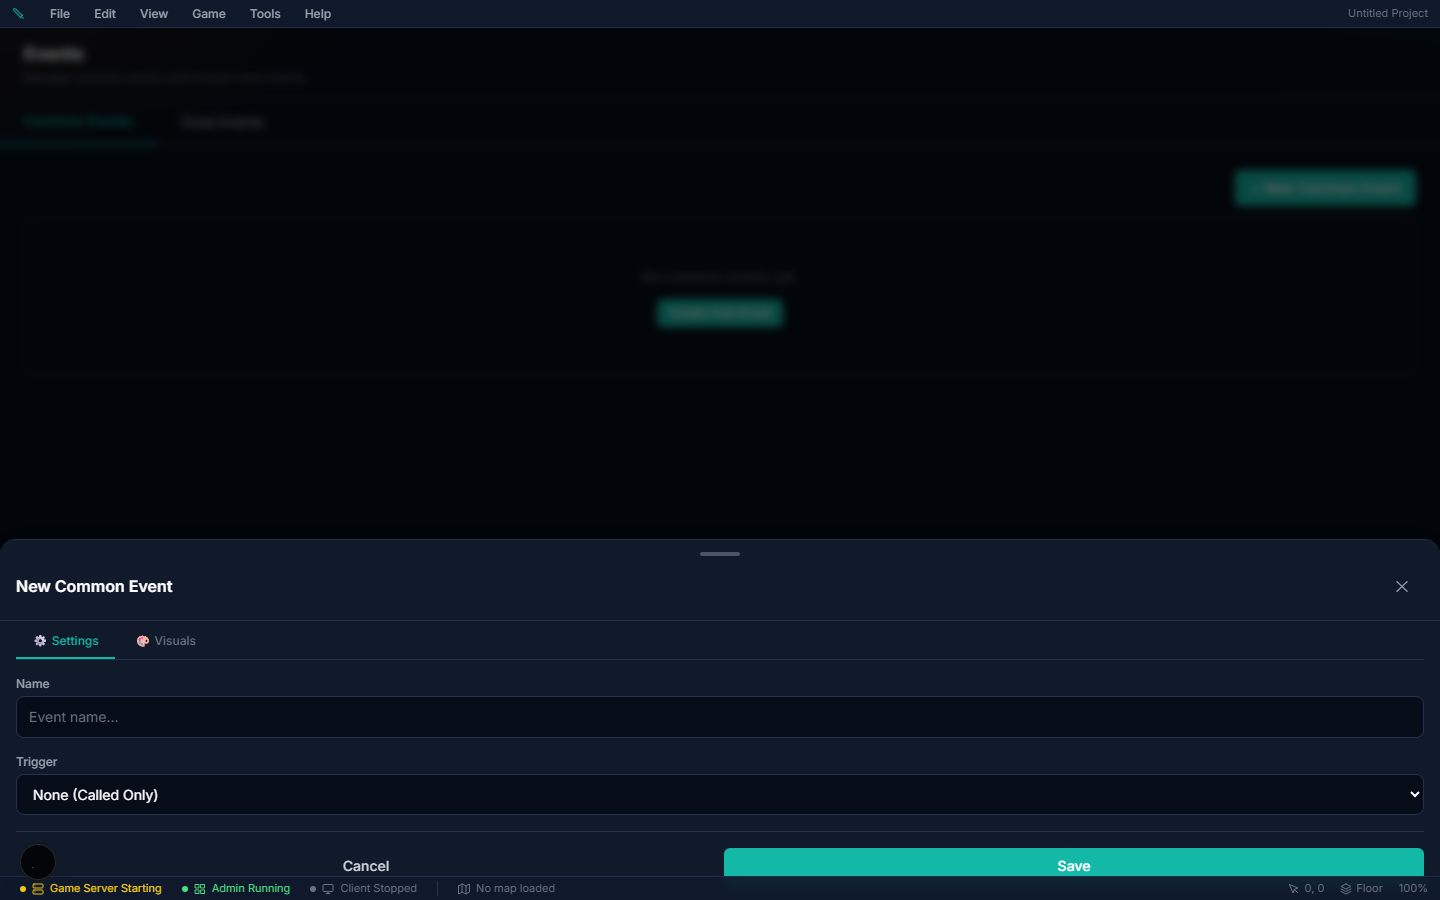Click the 0, 0 coordinates readout
Image resolution: width=1440 pixels, height=900 pixels.
[1314, 888]
